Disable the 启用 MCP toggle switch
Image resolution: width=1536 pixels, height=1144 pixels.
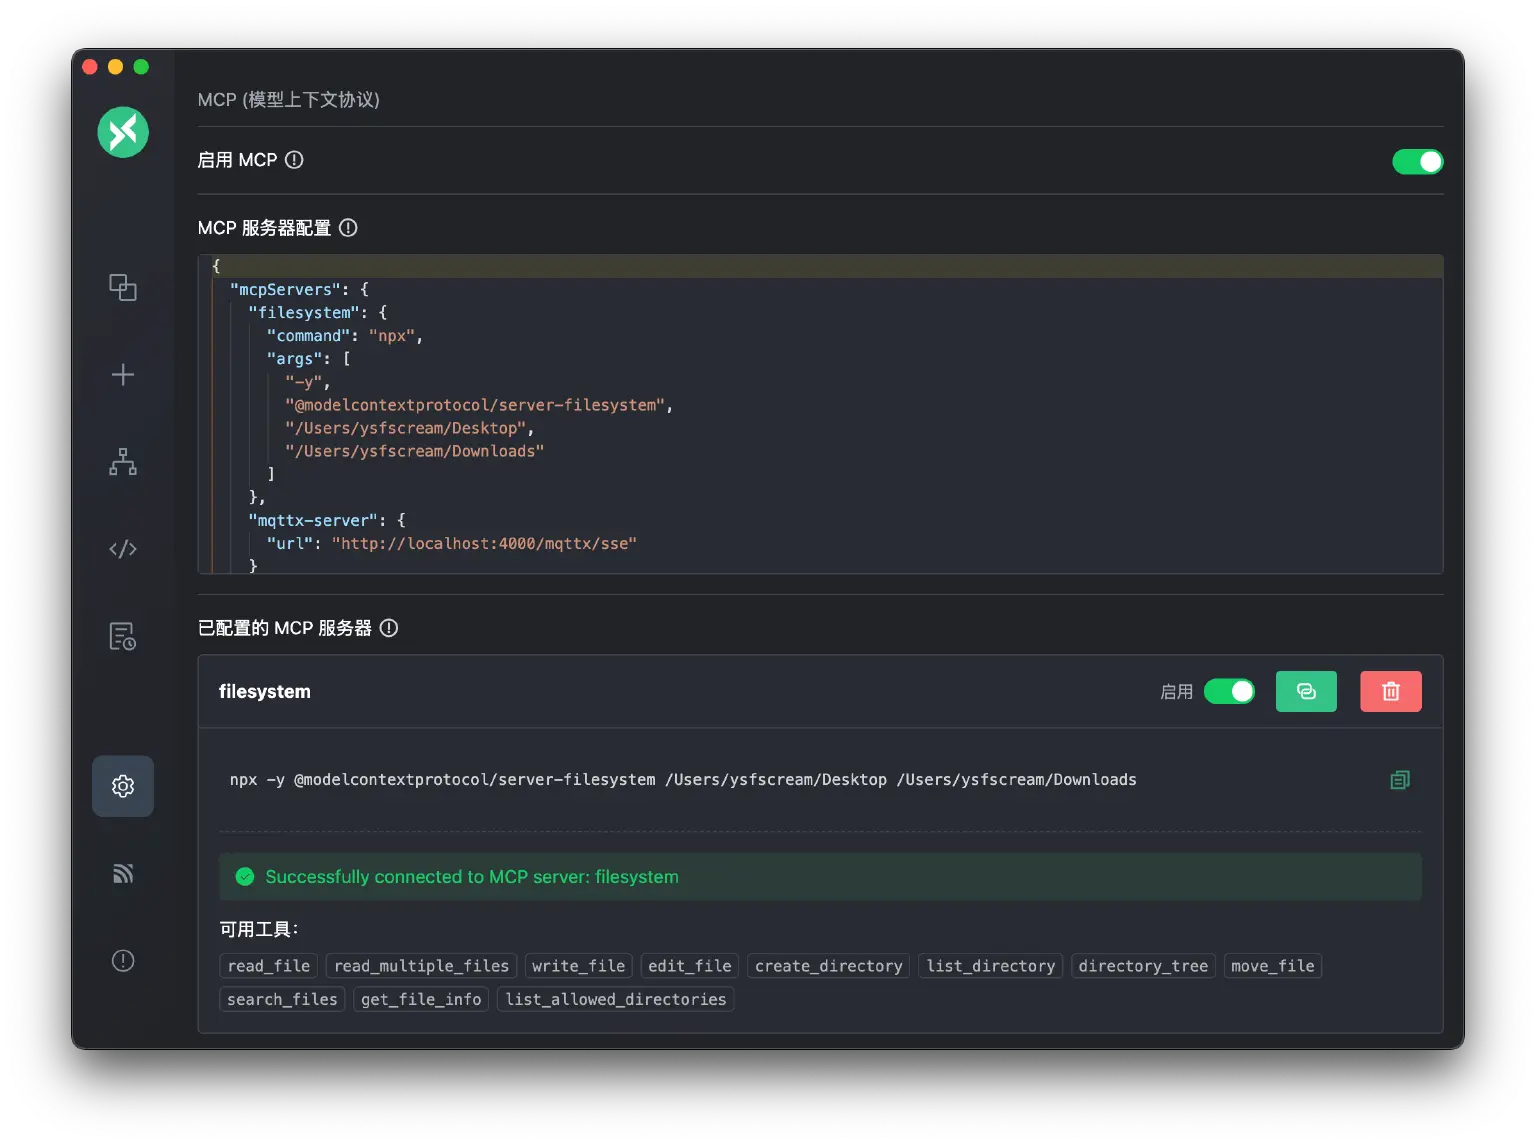click(1417, 162)
